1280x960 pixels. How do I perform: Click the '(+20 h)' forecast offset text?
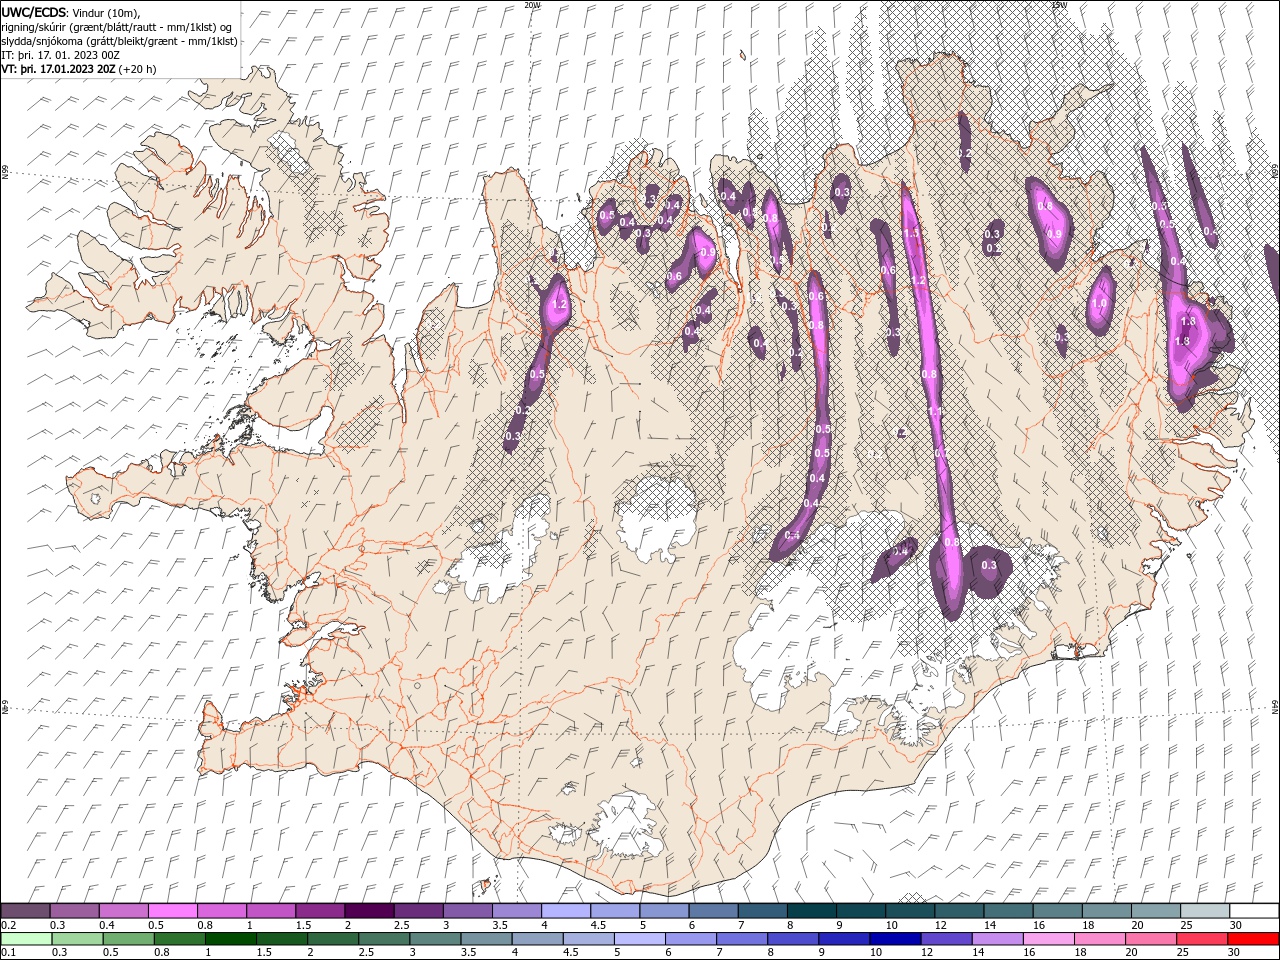tap(138, 69)
